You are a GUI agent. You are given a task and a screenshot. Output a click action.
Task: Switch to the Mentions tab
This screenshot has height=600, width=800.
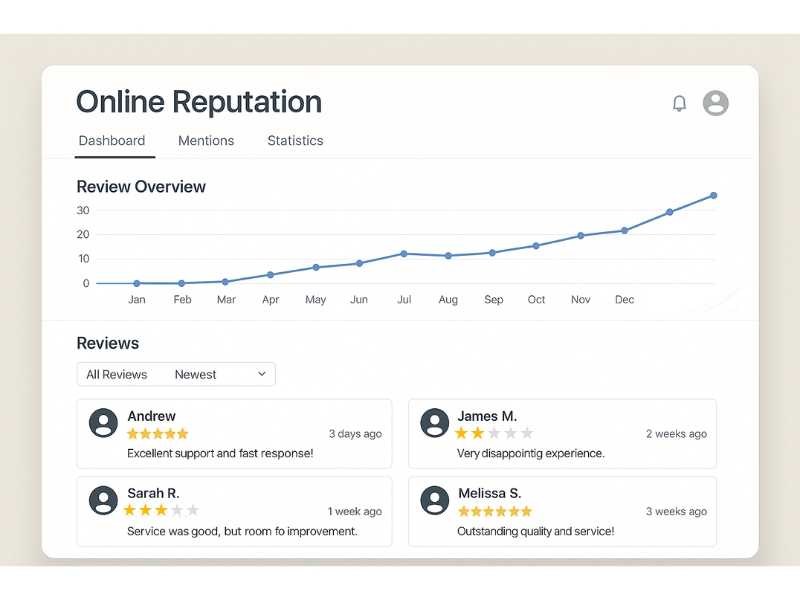click(206, 141)
